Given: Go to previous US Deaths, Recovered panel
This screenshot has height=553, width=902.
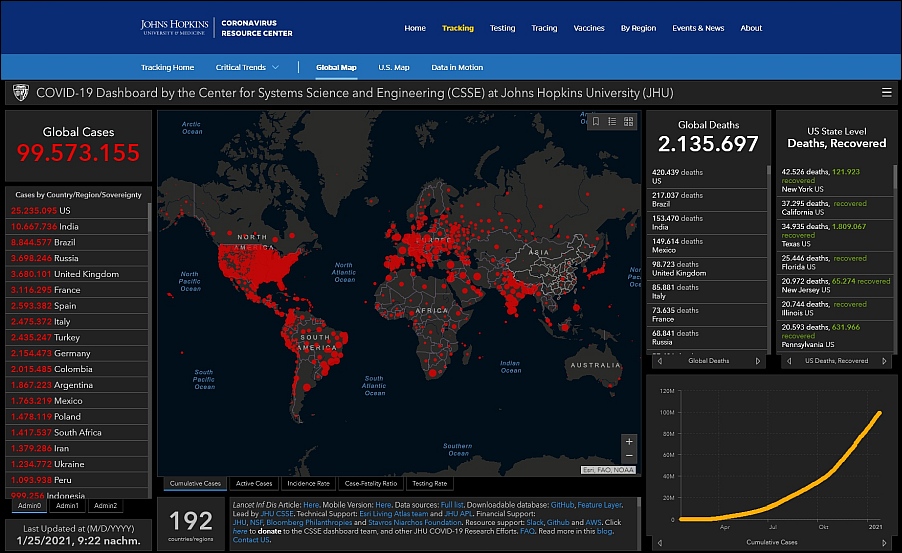Looking at the screenshot, I should pyautogui.click(x=789, y=361).
